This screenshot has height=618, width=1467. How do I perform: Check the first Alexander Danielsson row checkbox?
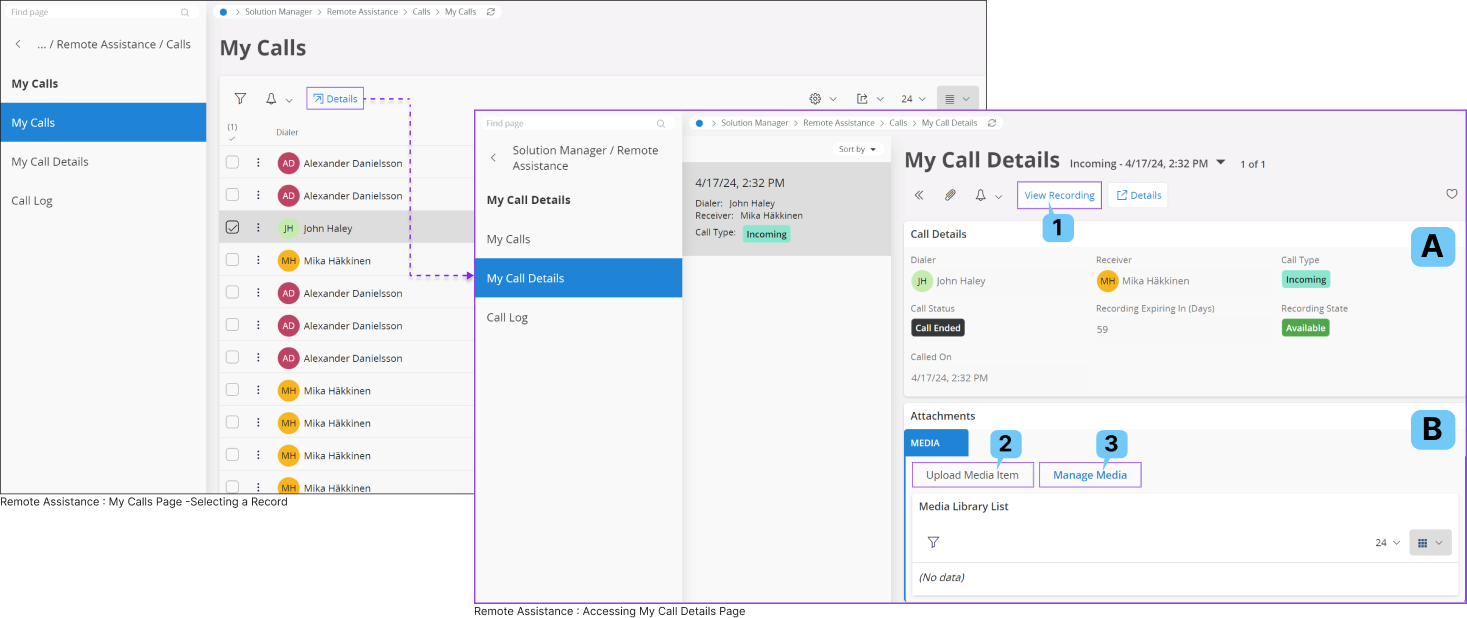(232, 162)
